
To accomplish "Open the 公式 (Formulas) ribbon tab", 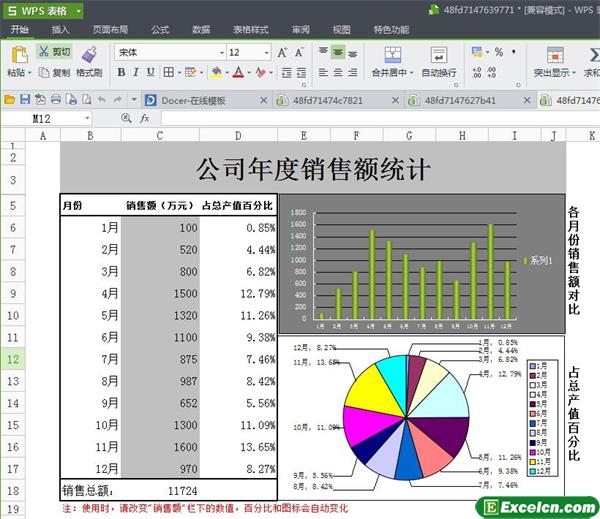I will click(160, 29).
